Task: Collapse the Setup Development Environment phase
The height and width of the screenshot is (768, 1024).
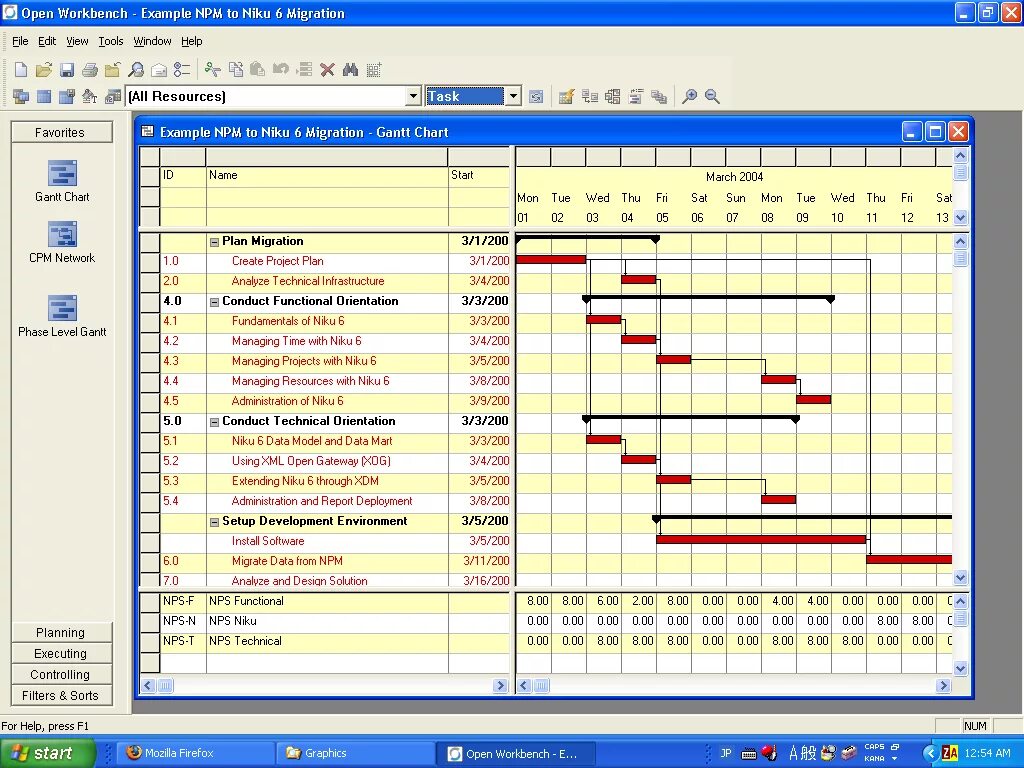Action: click(x=214, y=522)
